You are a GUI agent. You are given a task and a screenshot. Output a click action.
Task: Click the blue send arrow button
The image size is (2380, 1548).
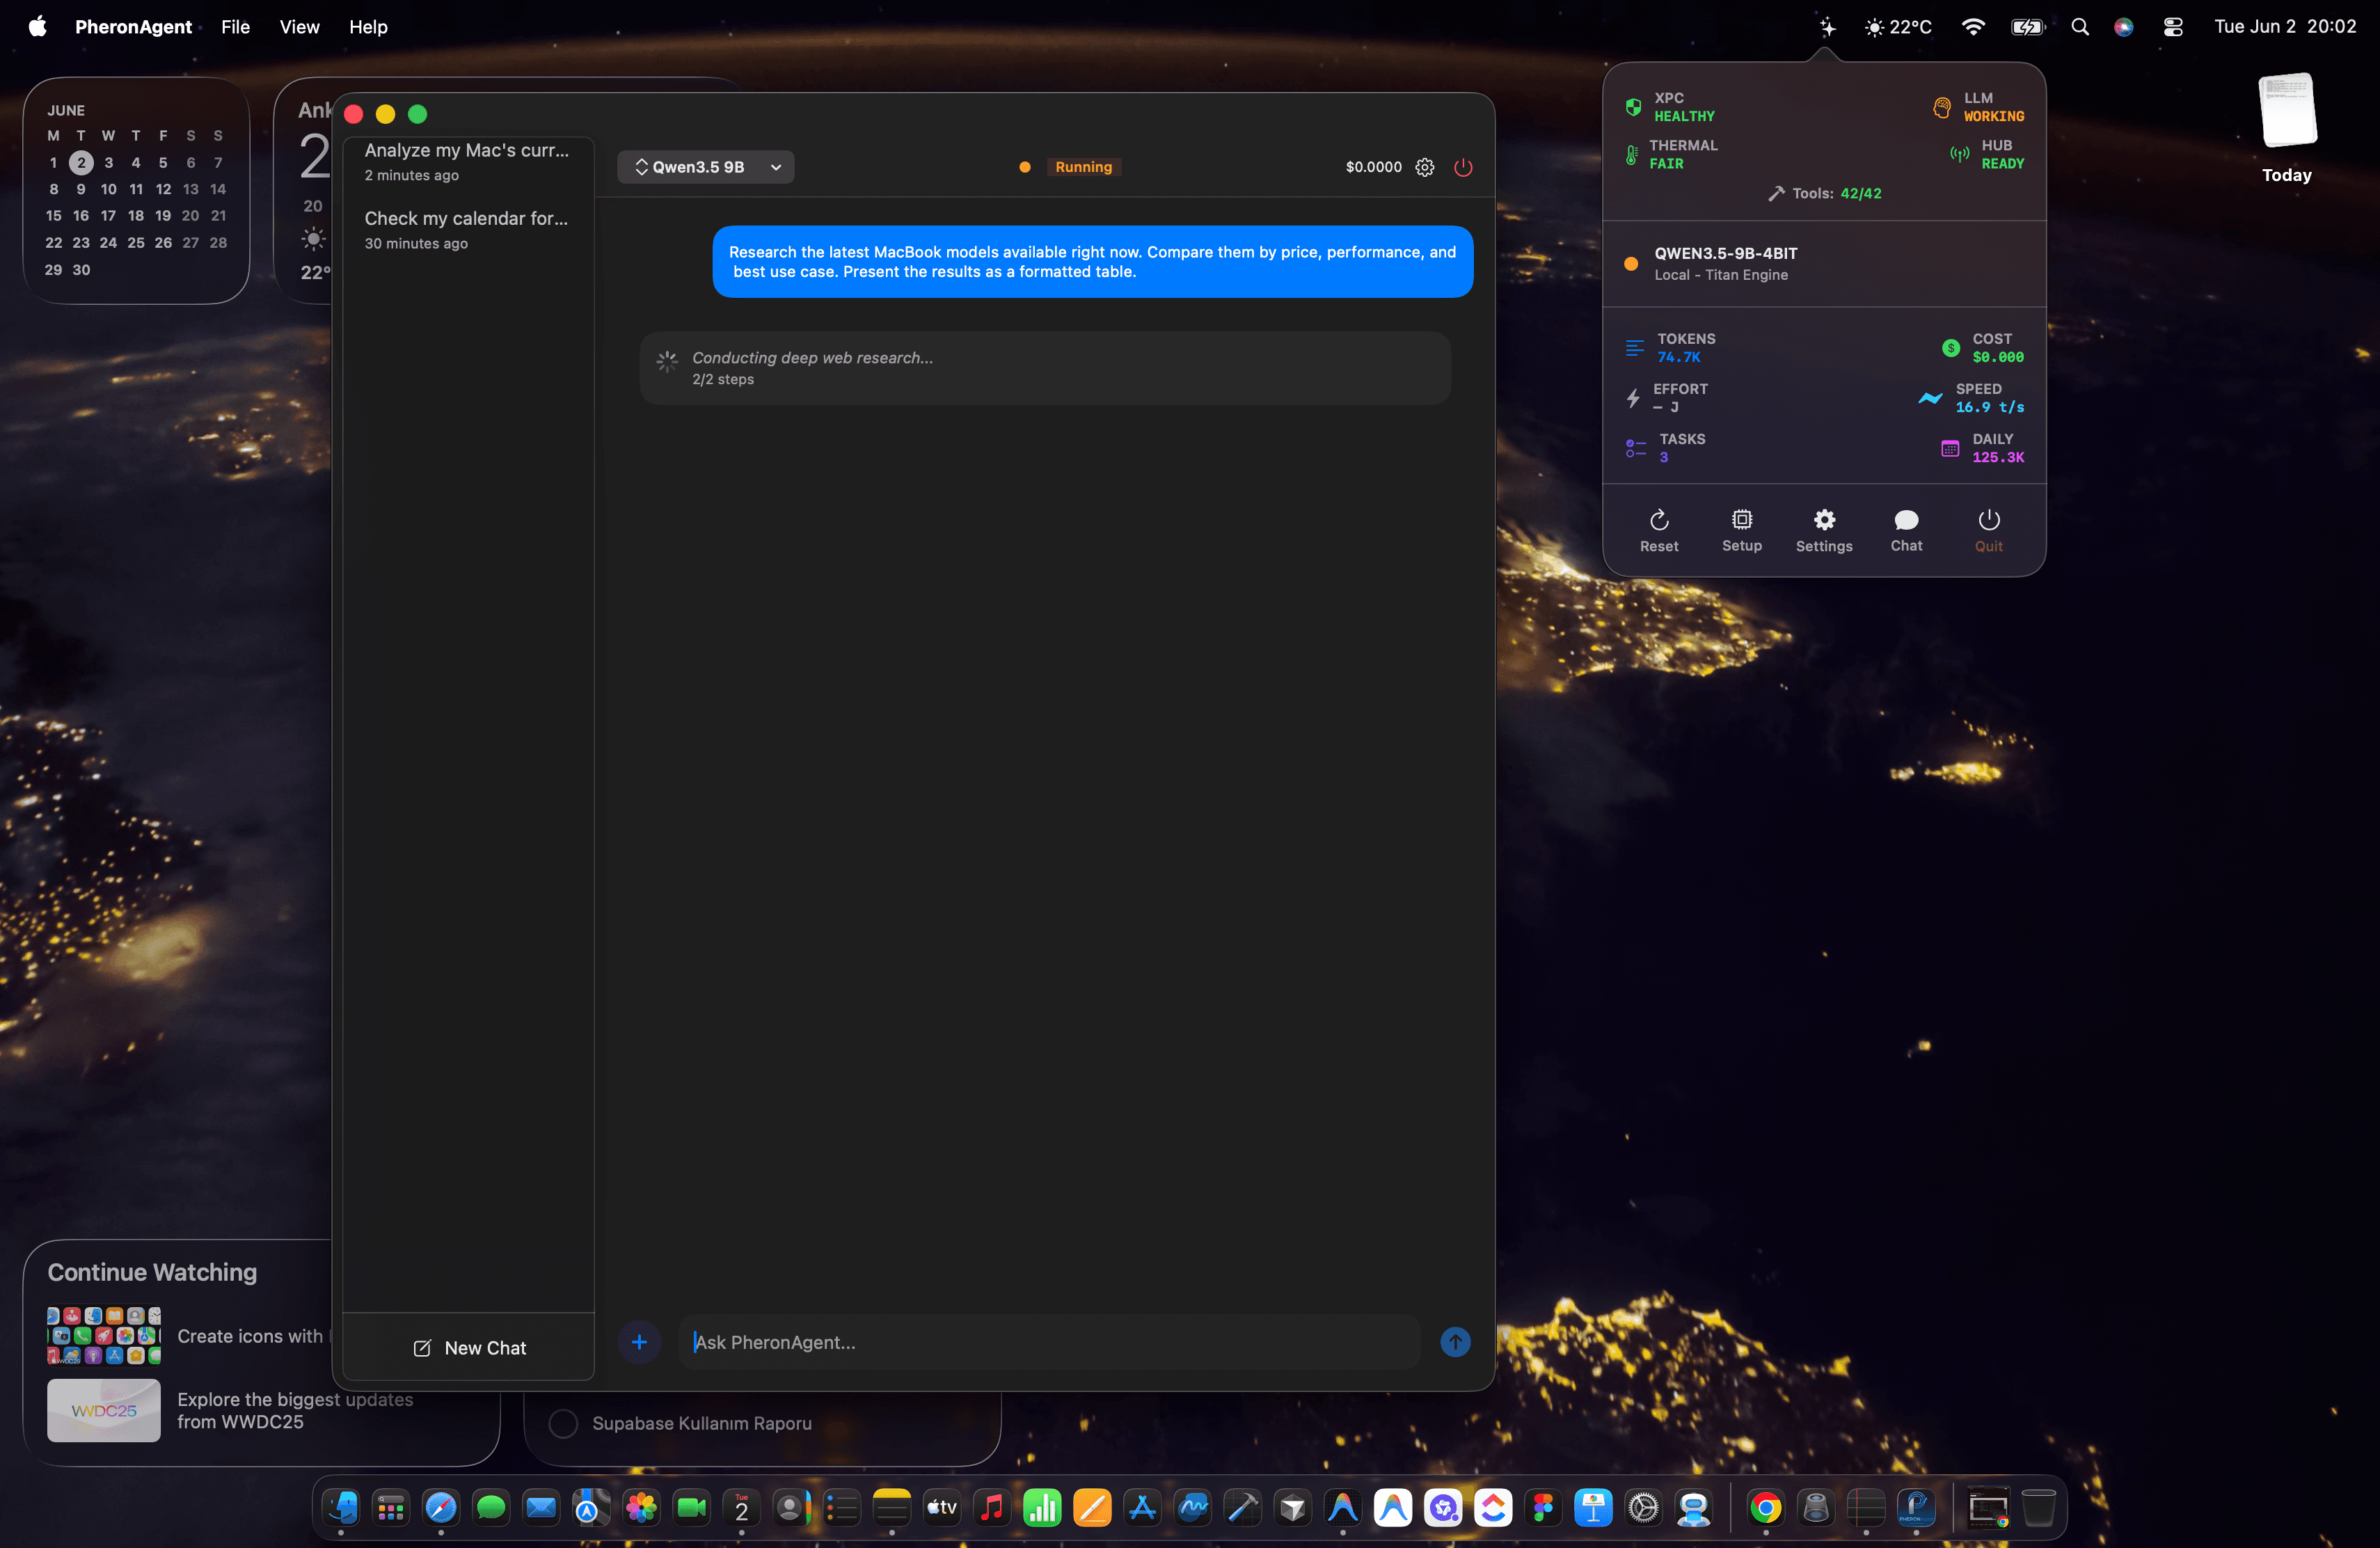coord(1454,1342)
